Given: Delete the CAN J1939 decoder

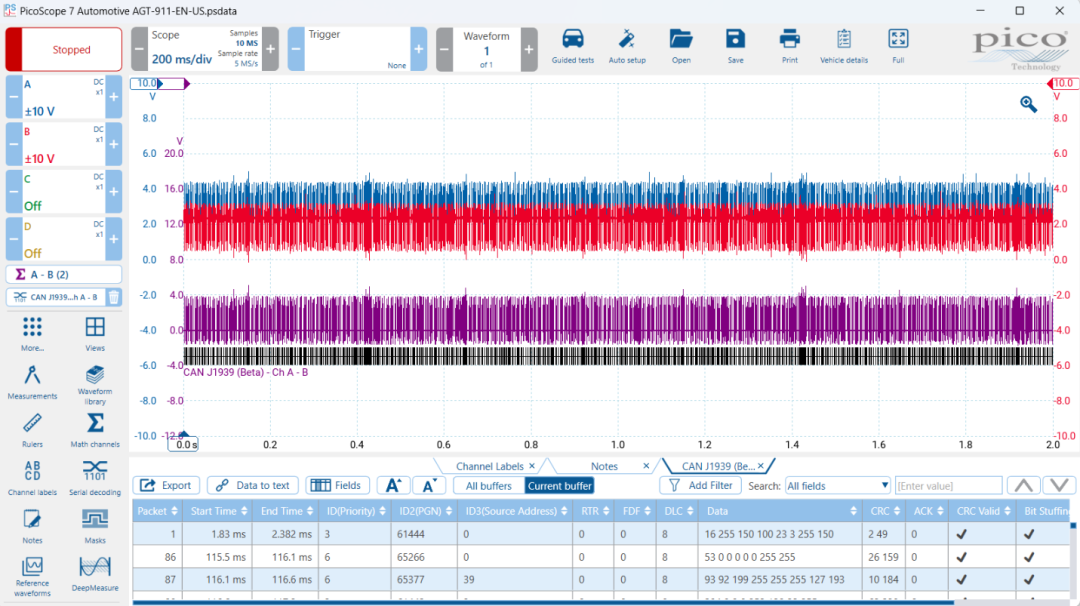Looking at the screenshot, I should click(114, 297).
